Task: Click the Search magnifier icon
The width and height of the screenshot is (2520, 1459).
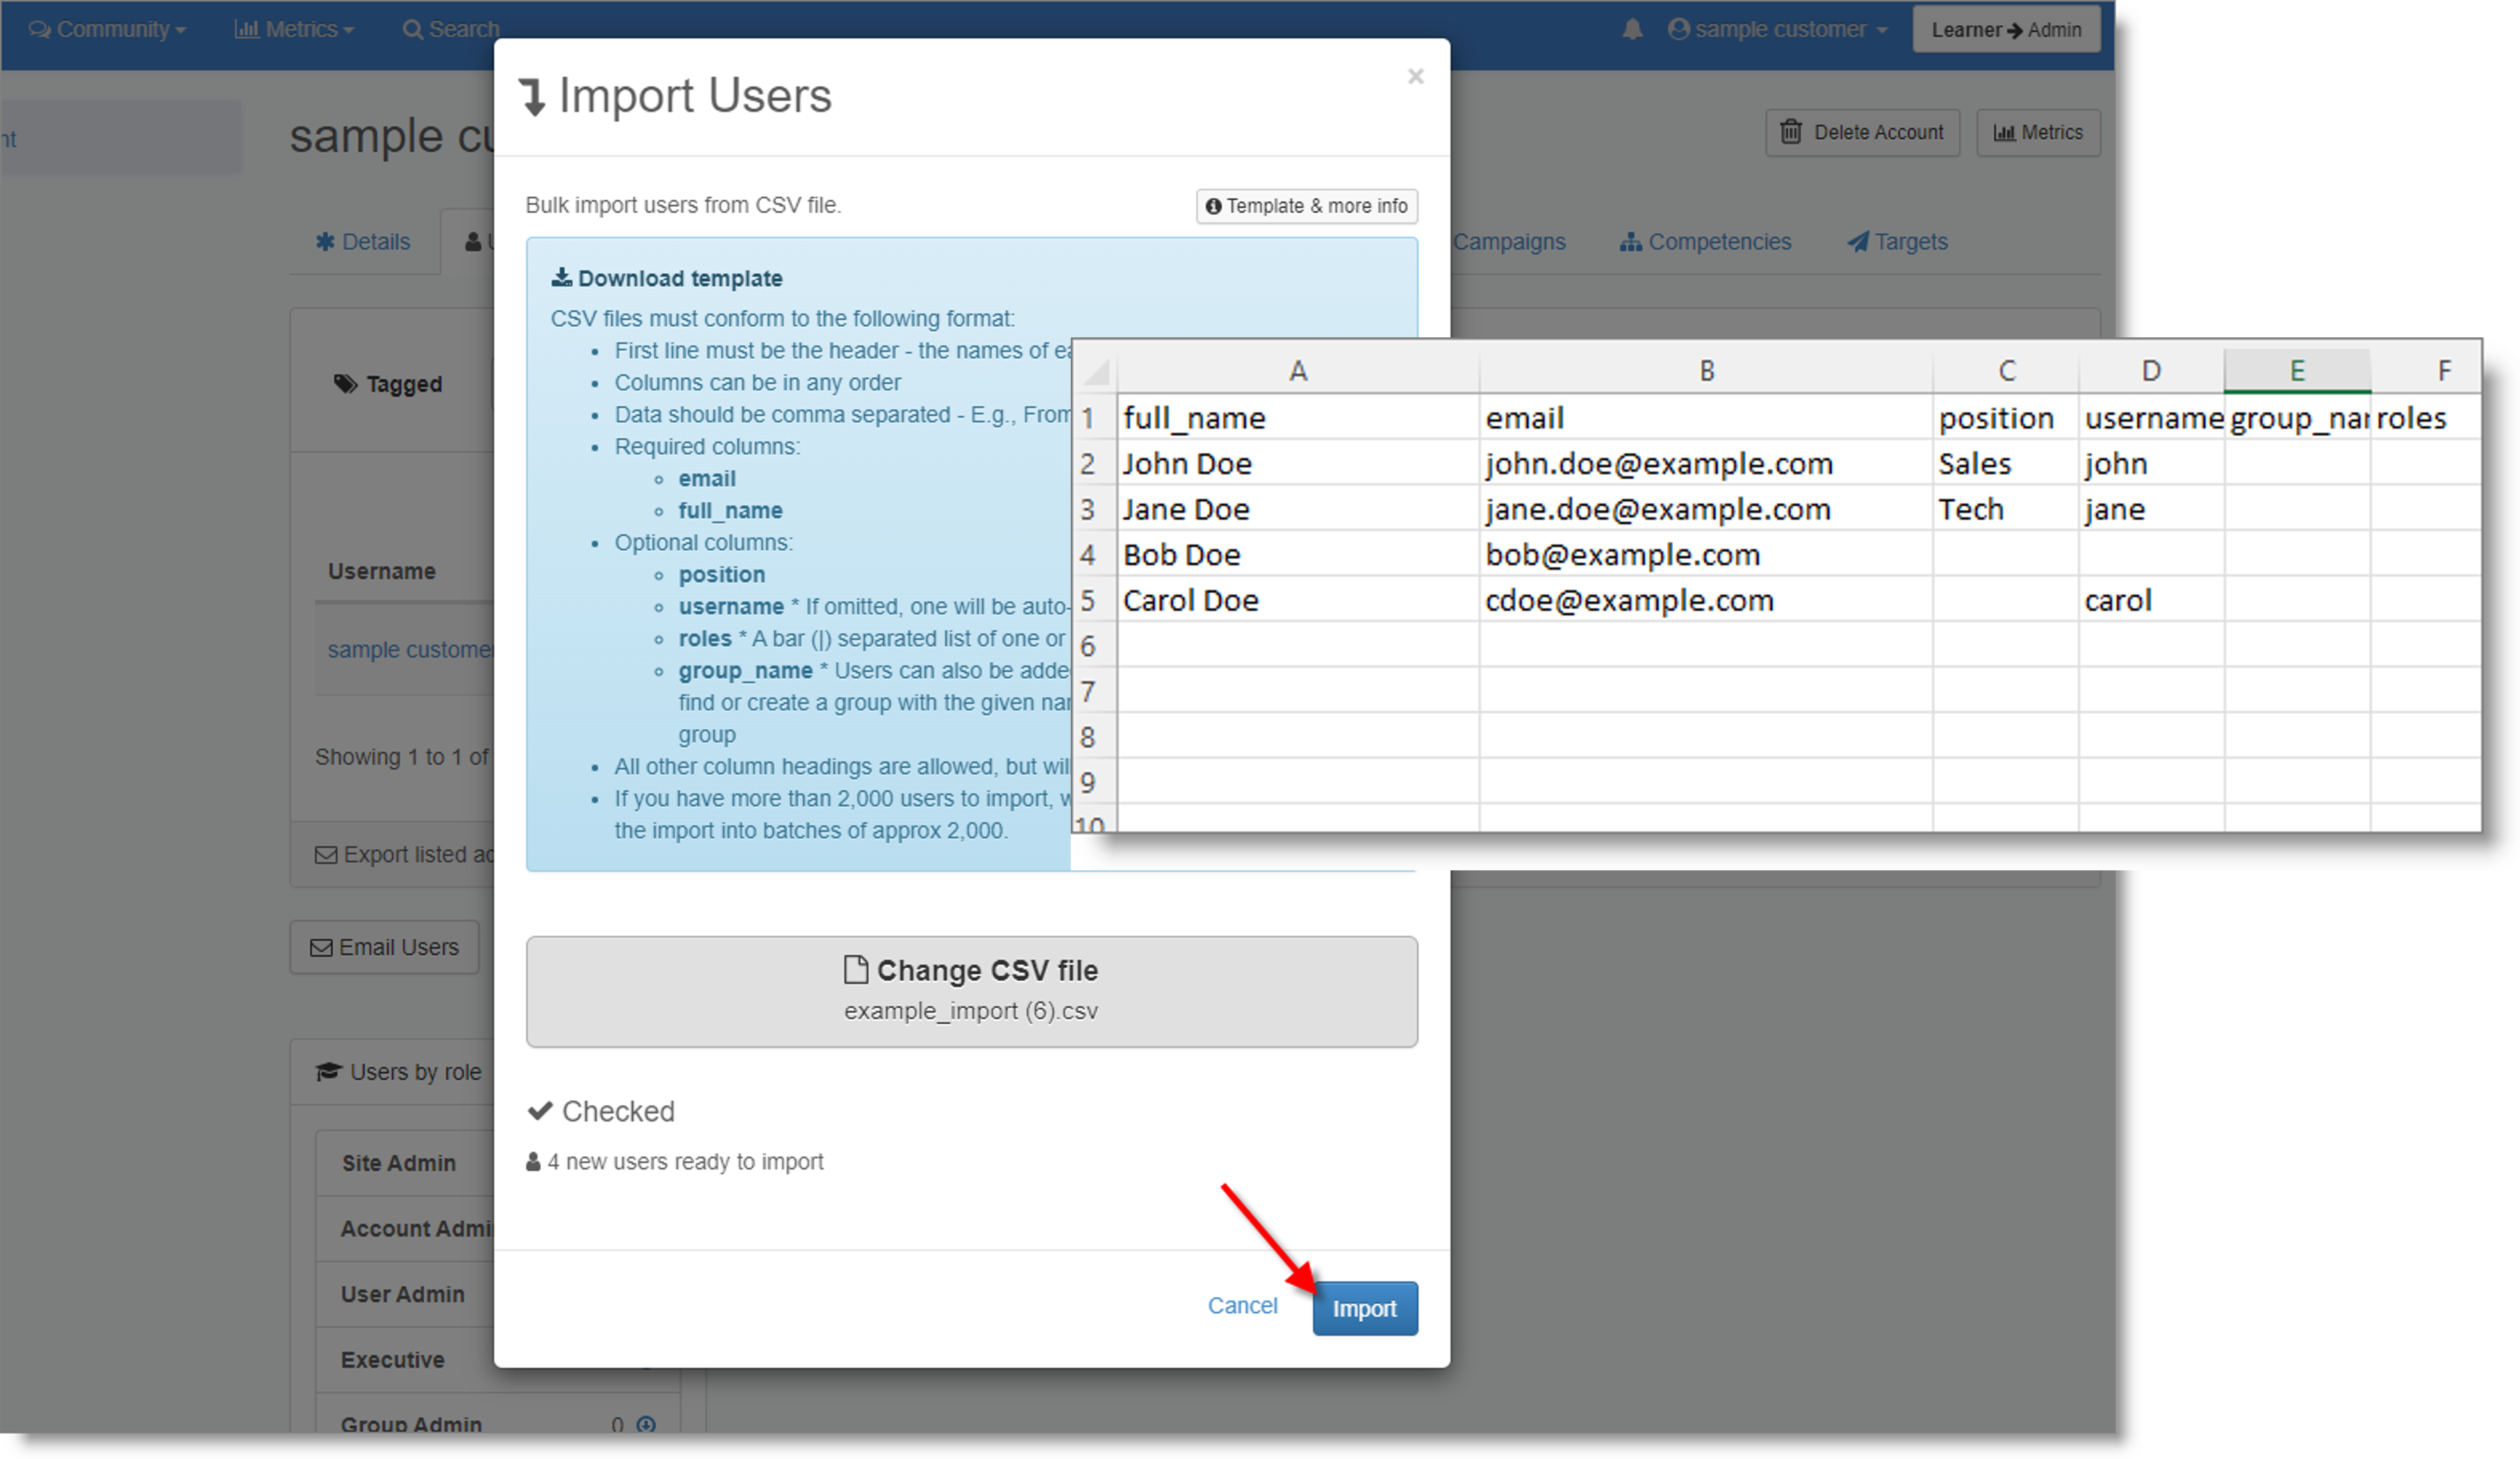Action: (x=412, y=29)
